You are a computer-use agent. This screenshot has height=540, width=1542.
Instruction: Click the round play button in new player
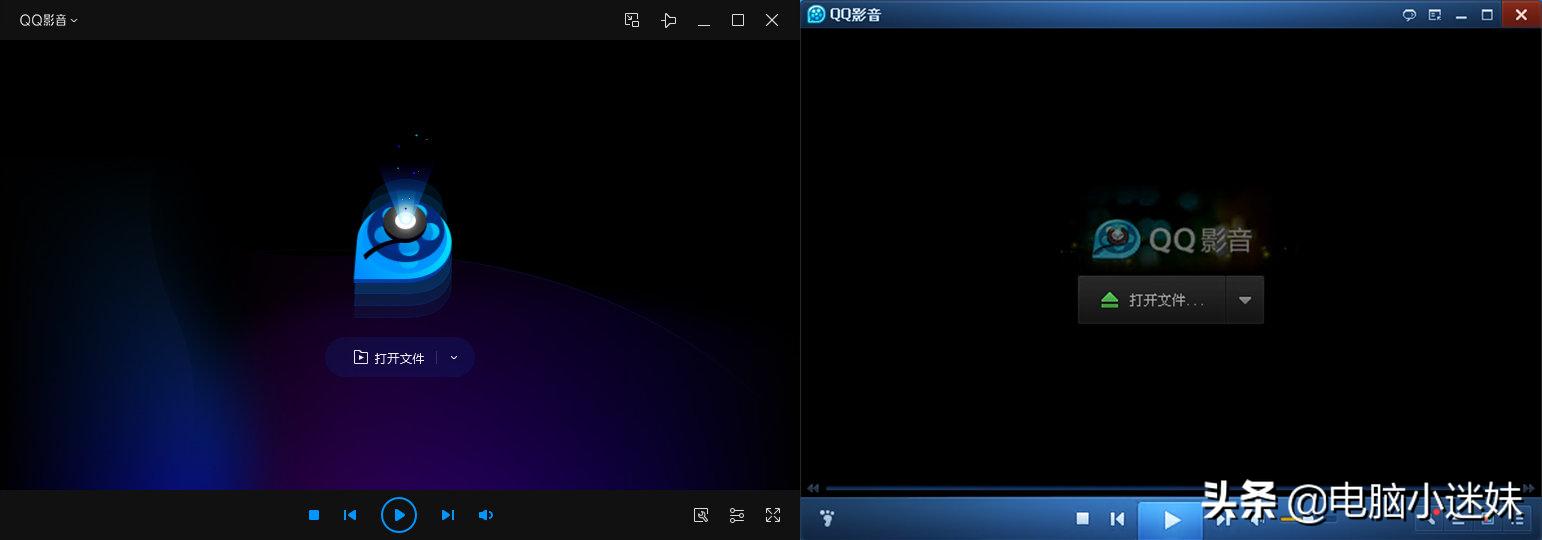(398, 515)
